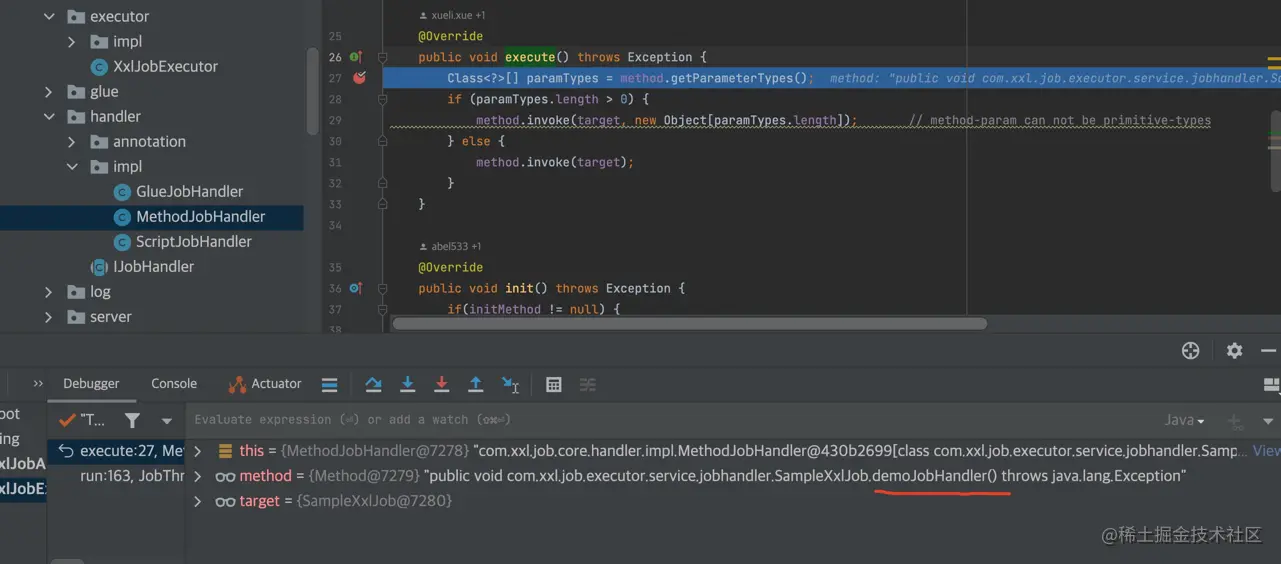Switch to the Console tab
This screenshot has height=564, width=1281.
tap(174, 384)
